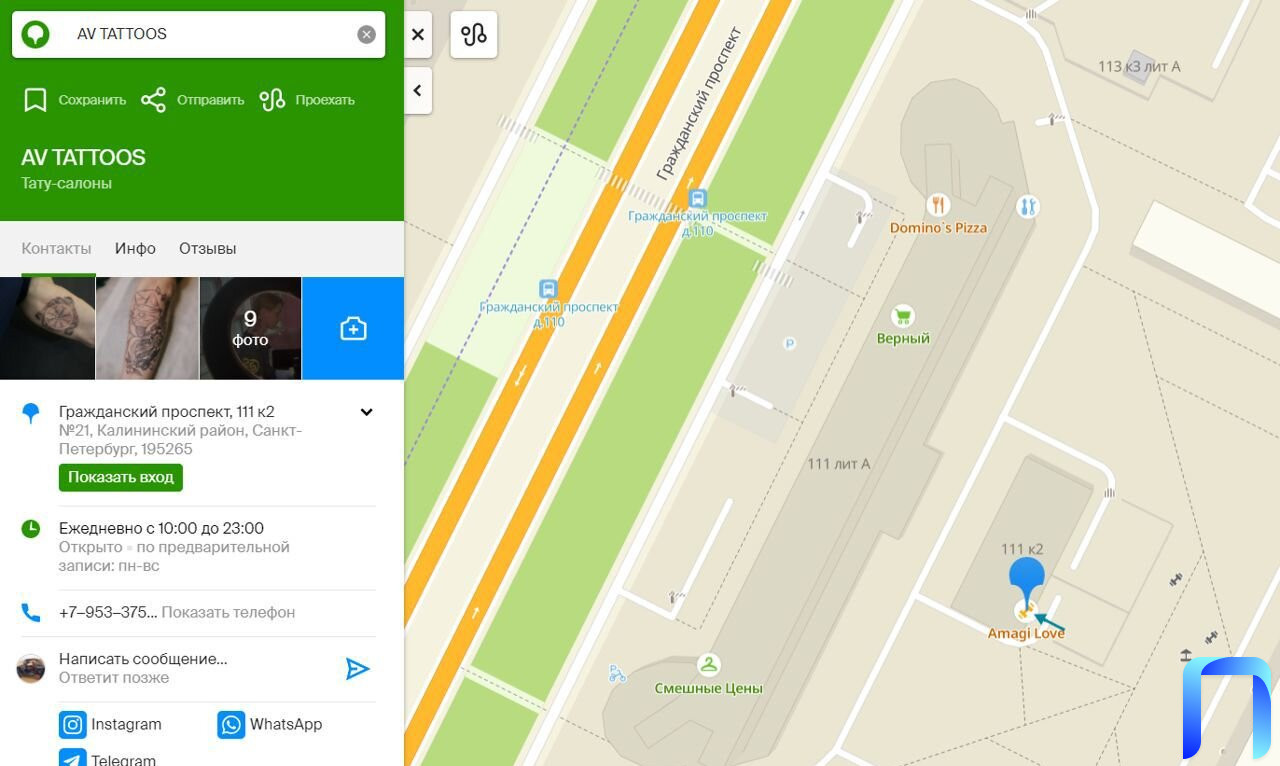Click the Показать телефон link

point(228,612)
